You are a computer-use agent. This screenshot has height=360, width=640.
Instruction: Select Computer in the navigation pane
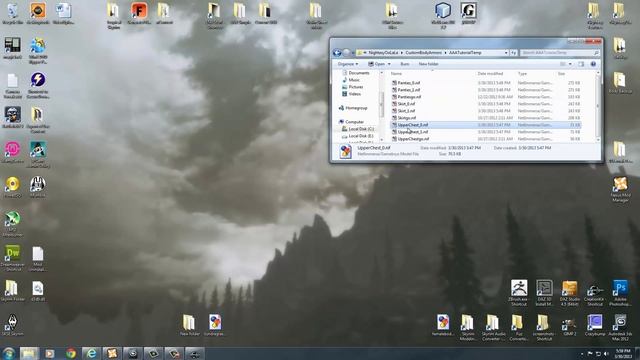(354, 122)
